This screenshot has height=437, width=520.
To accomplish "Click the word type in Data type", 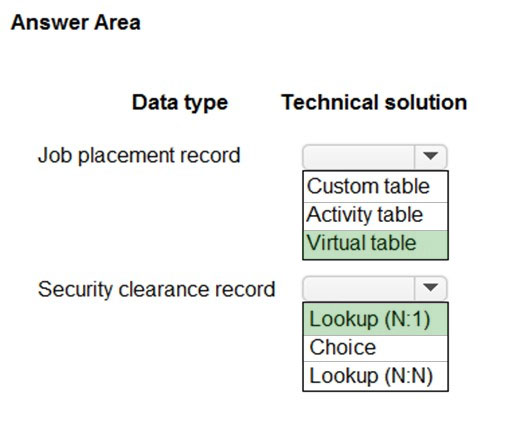I will pyautogui.click(x=206, y=103).
